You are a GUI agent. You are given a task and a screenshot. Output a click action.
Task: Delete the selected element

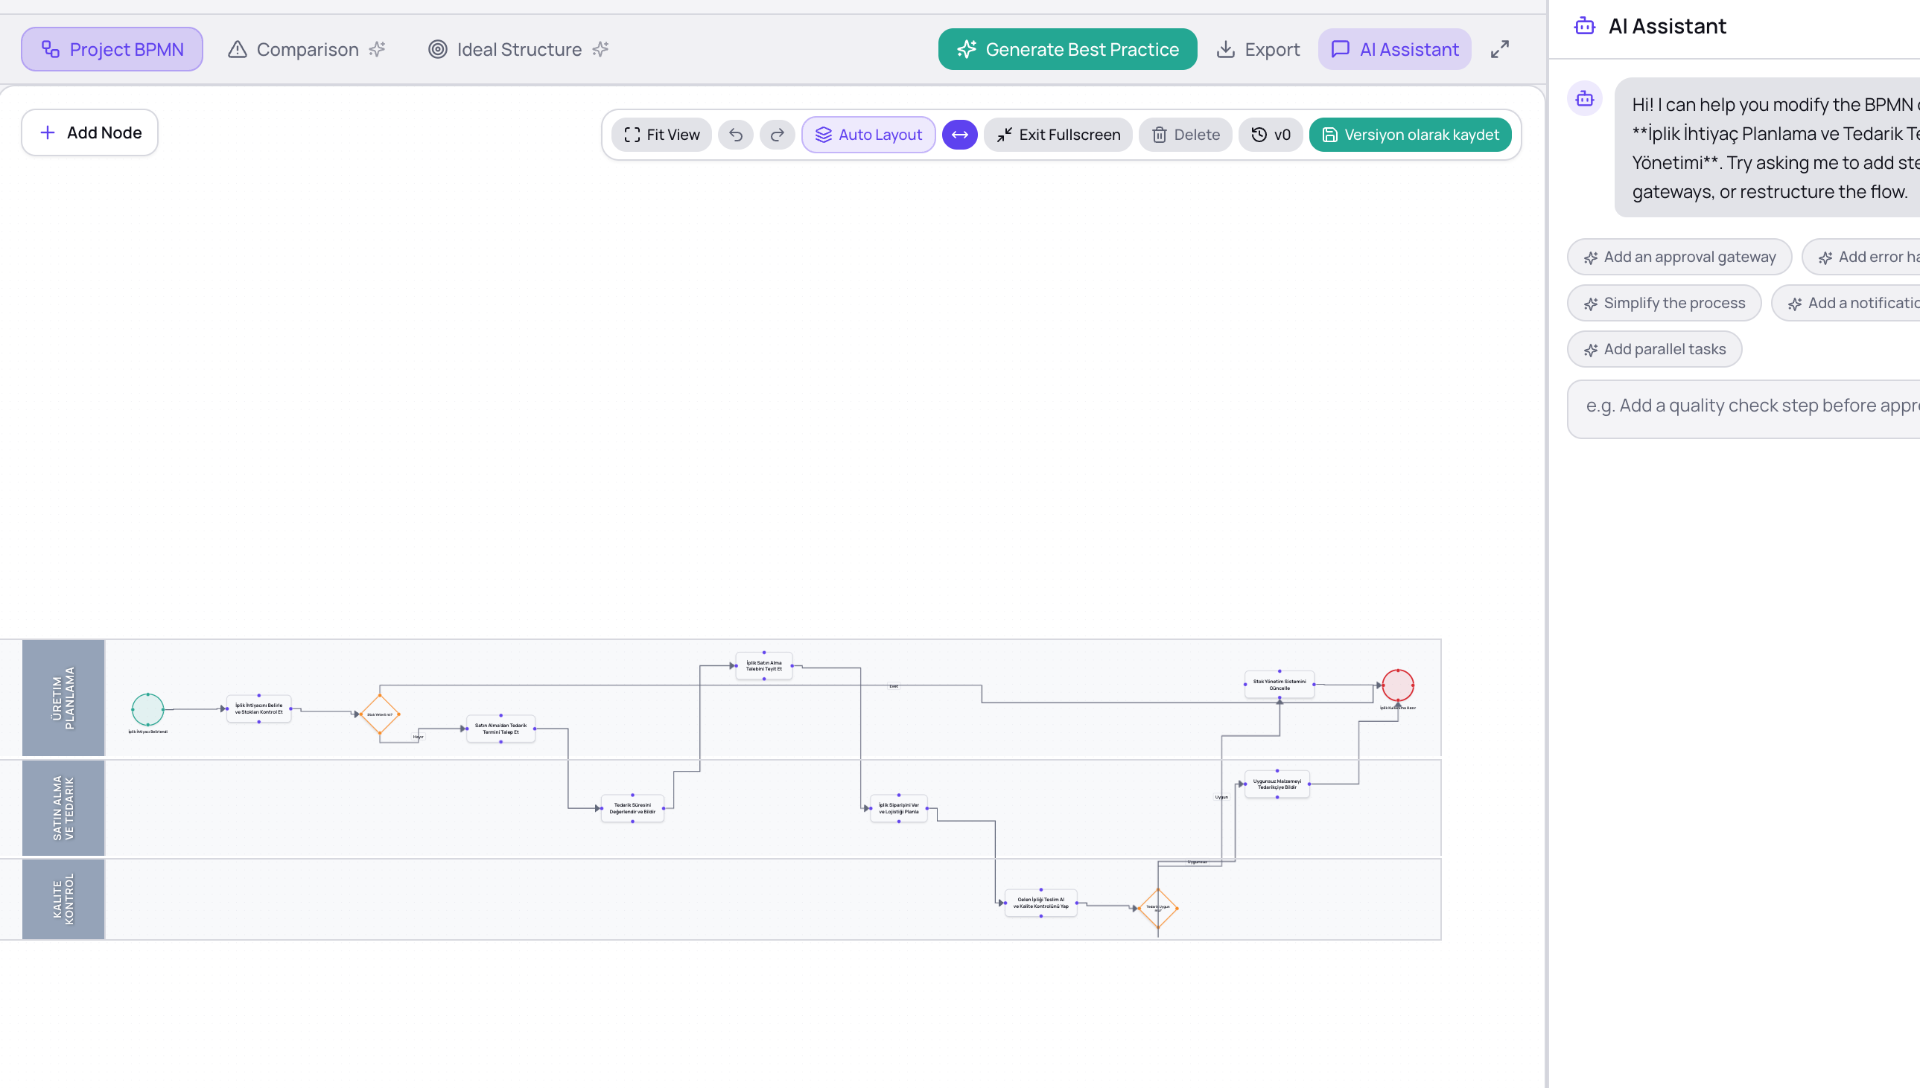click(x=1185, y=135)
